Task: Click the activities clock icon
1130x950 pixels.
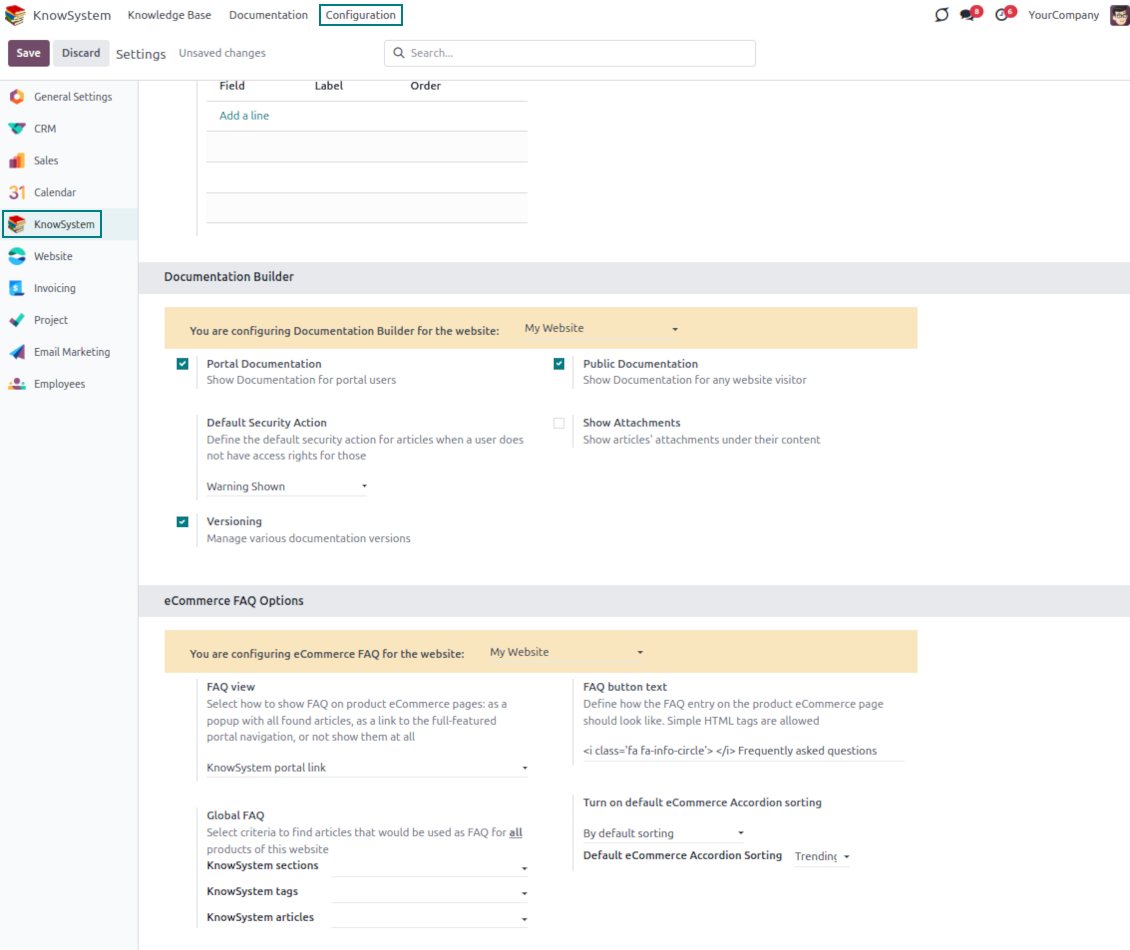Action: click(1002, 15)
